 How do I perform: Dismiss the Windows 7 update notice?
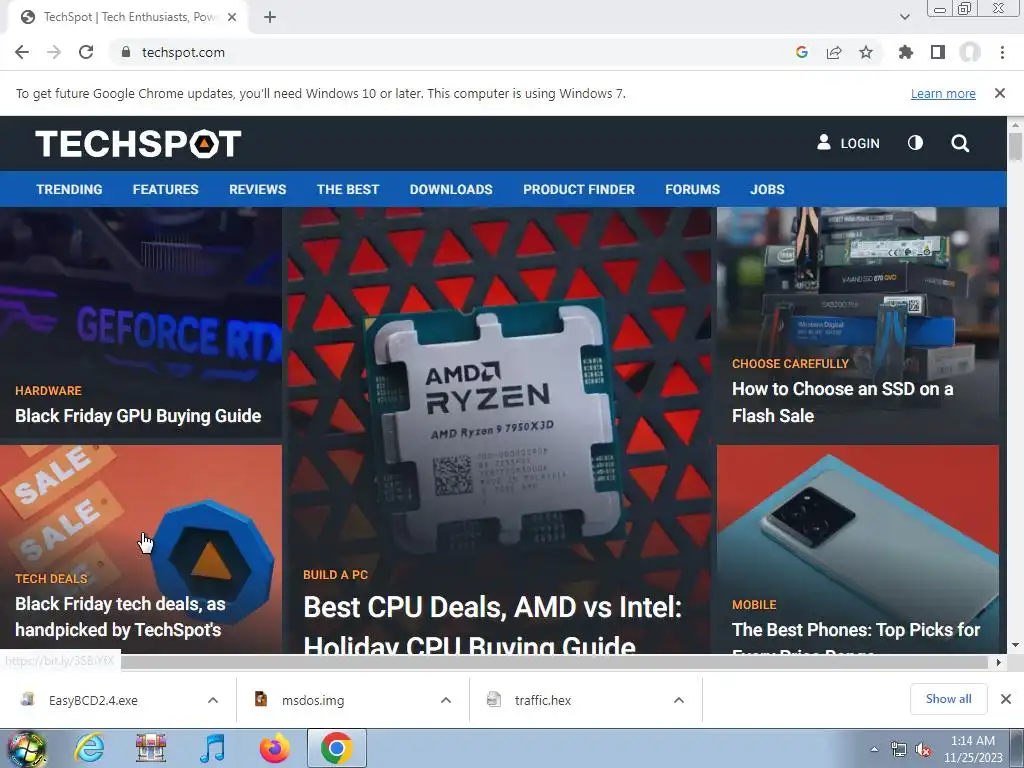(x=1000, y=93)
